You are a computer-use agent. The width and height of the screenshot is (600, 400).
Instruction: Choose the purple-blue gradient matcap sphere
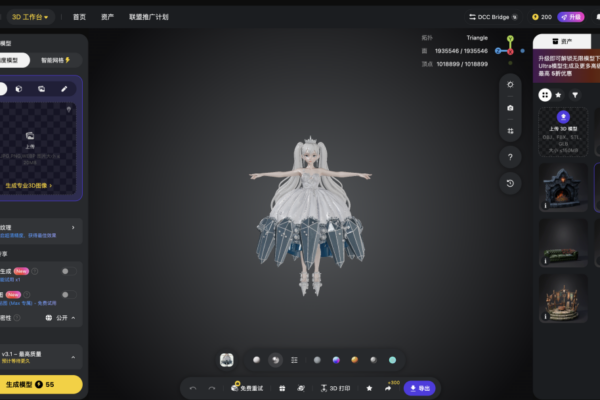pos(336,360)
